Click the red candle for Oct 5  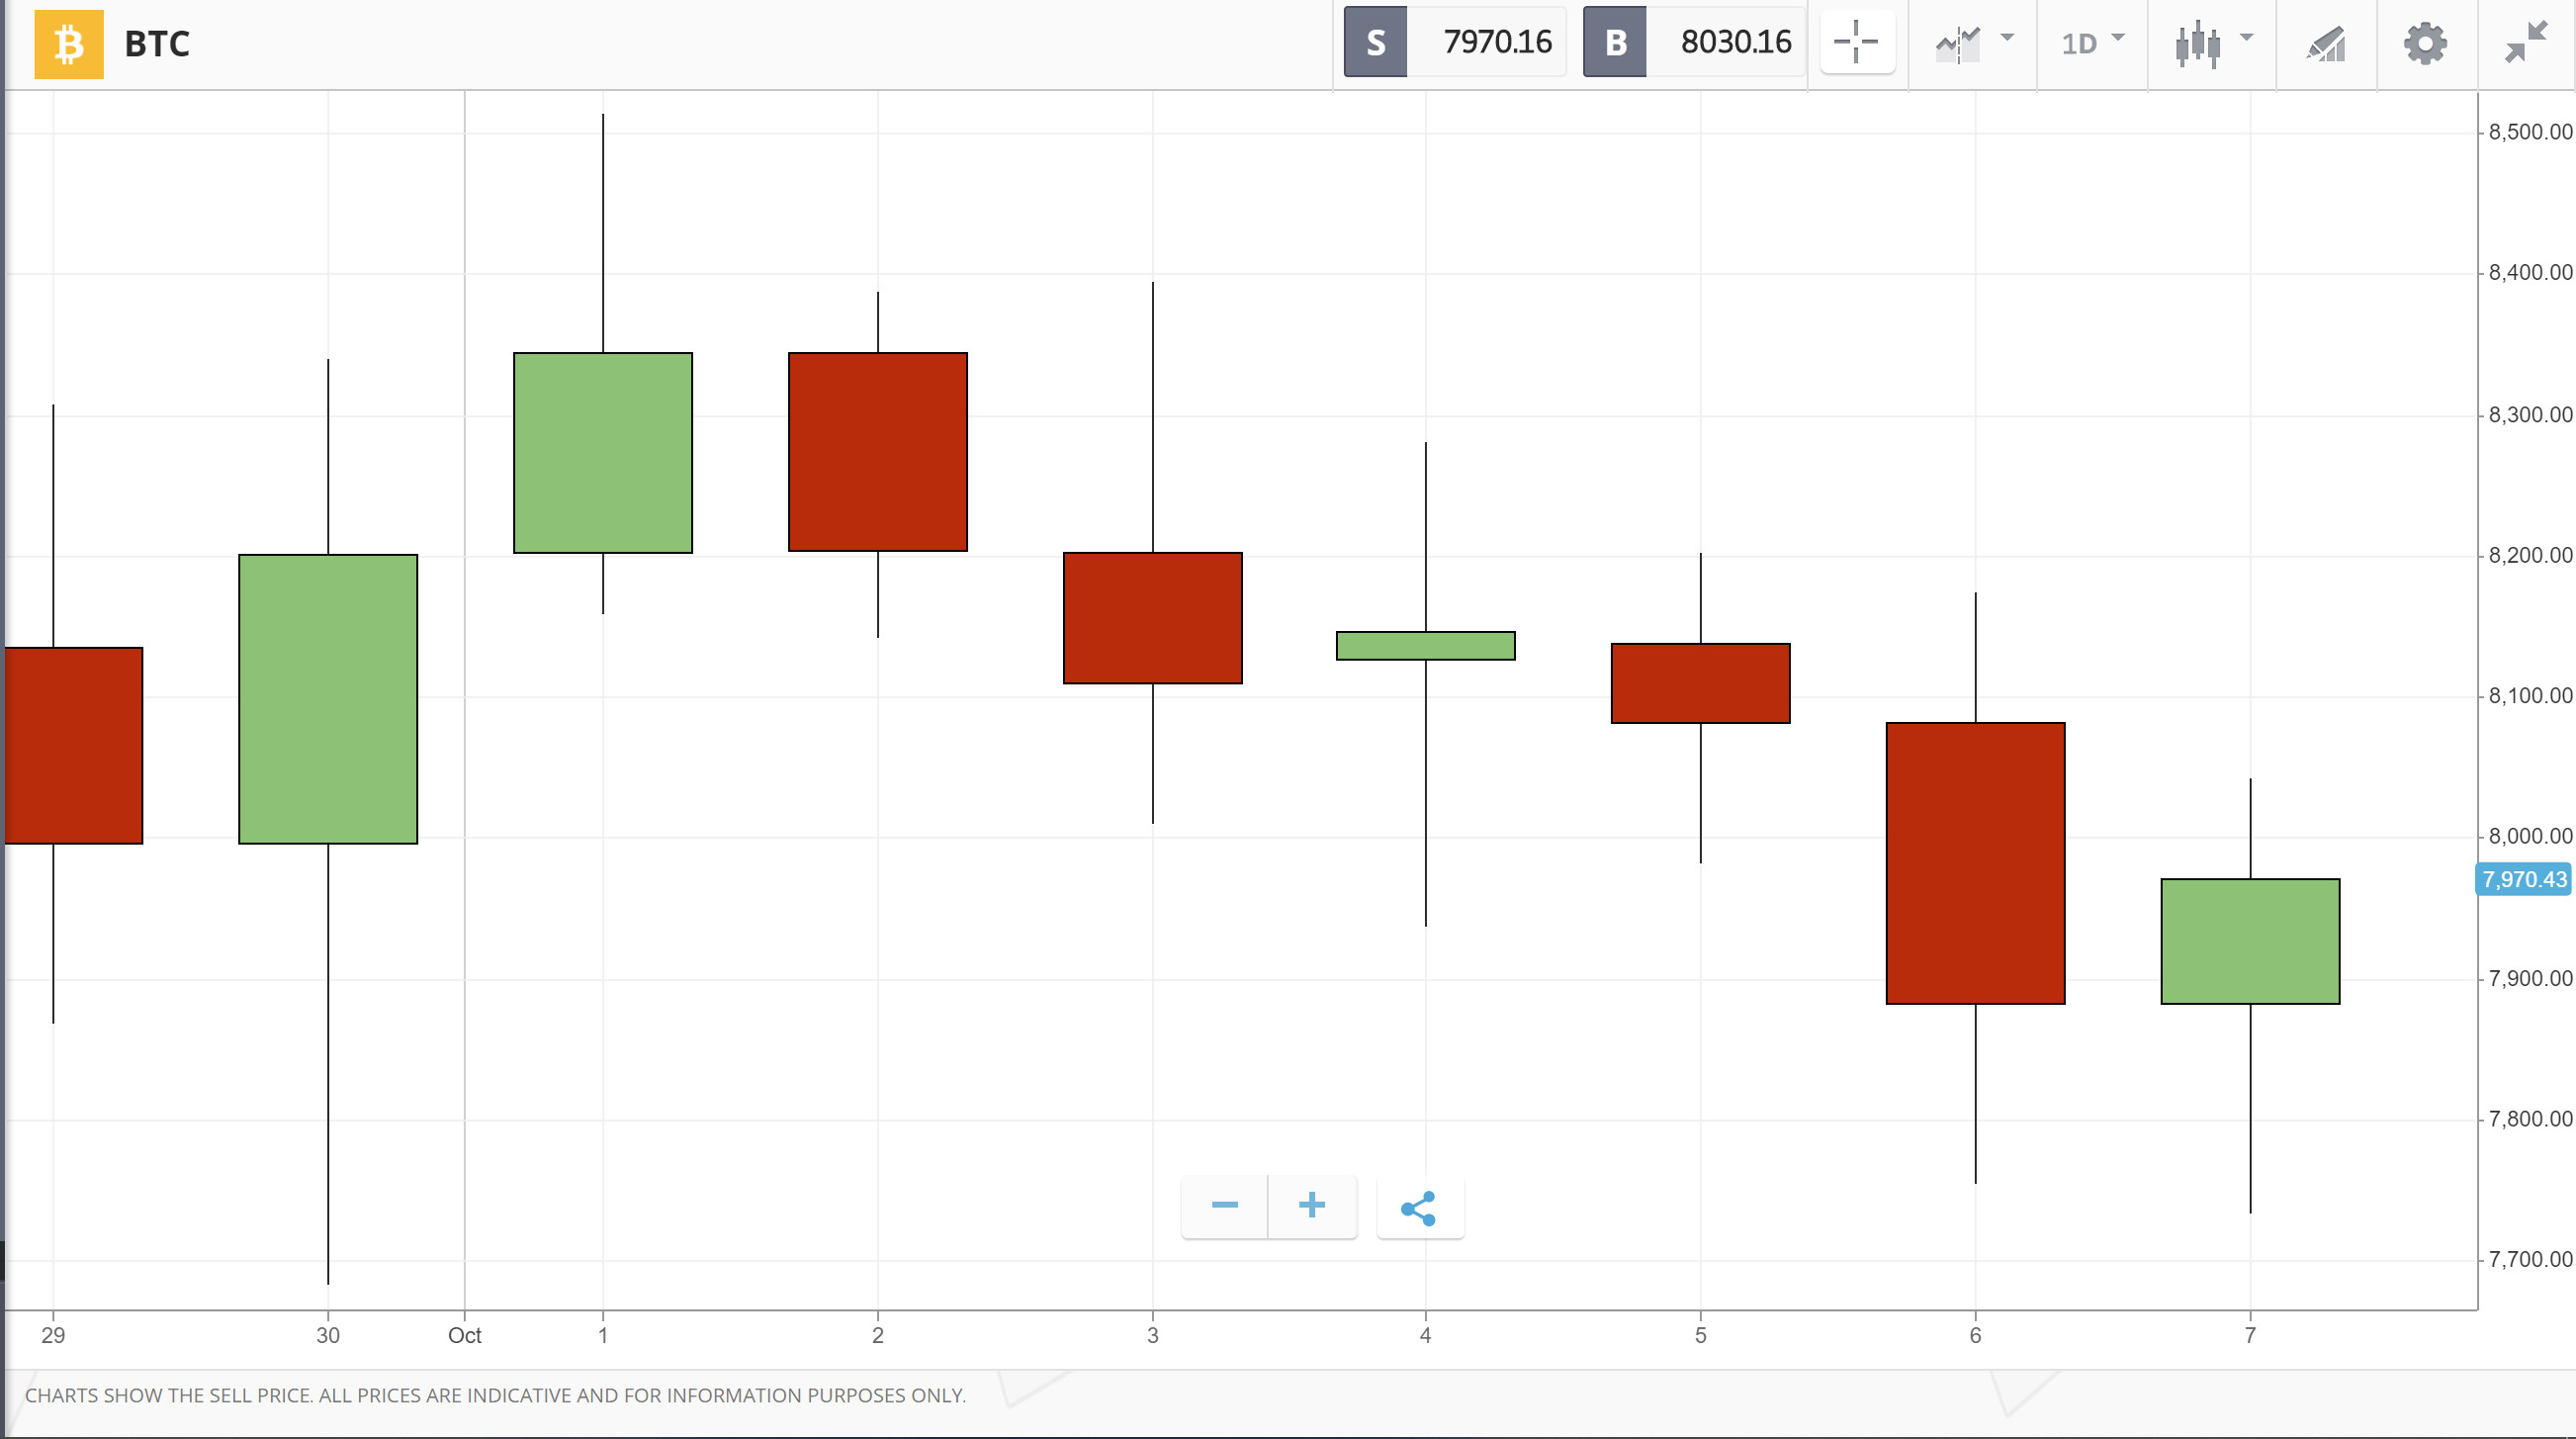(x=1700, y=683)
